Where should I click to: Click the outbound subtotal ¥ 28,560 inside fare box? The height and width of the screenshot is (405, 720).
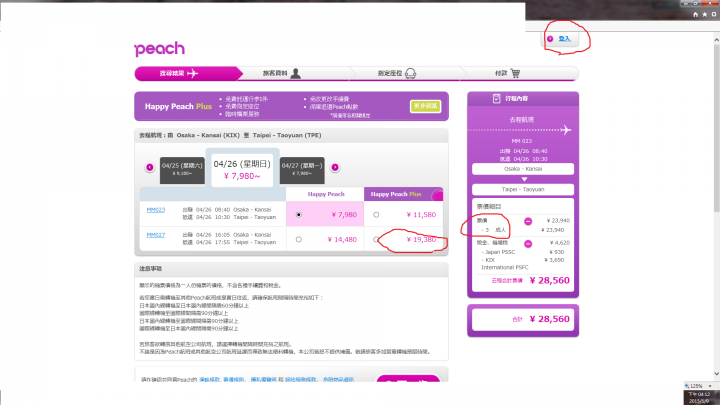(549, 281)
